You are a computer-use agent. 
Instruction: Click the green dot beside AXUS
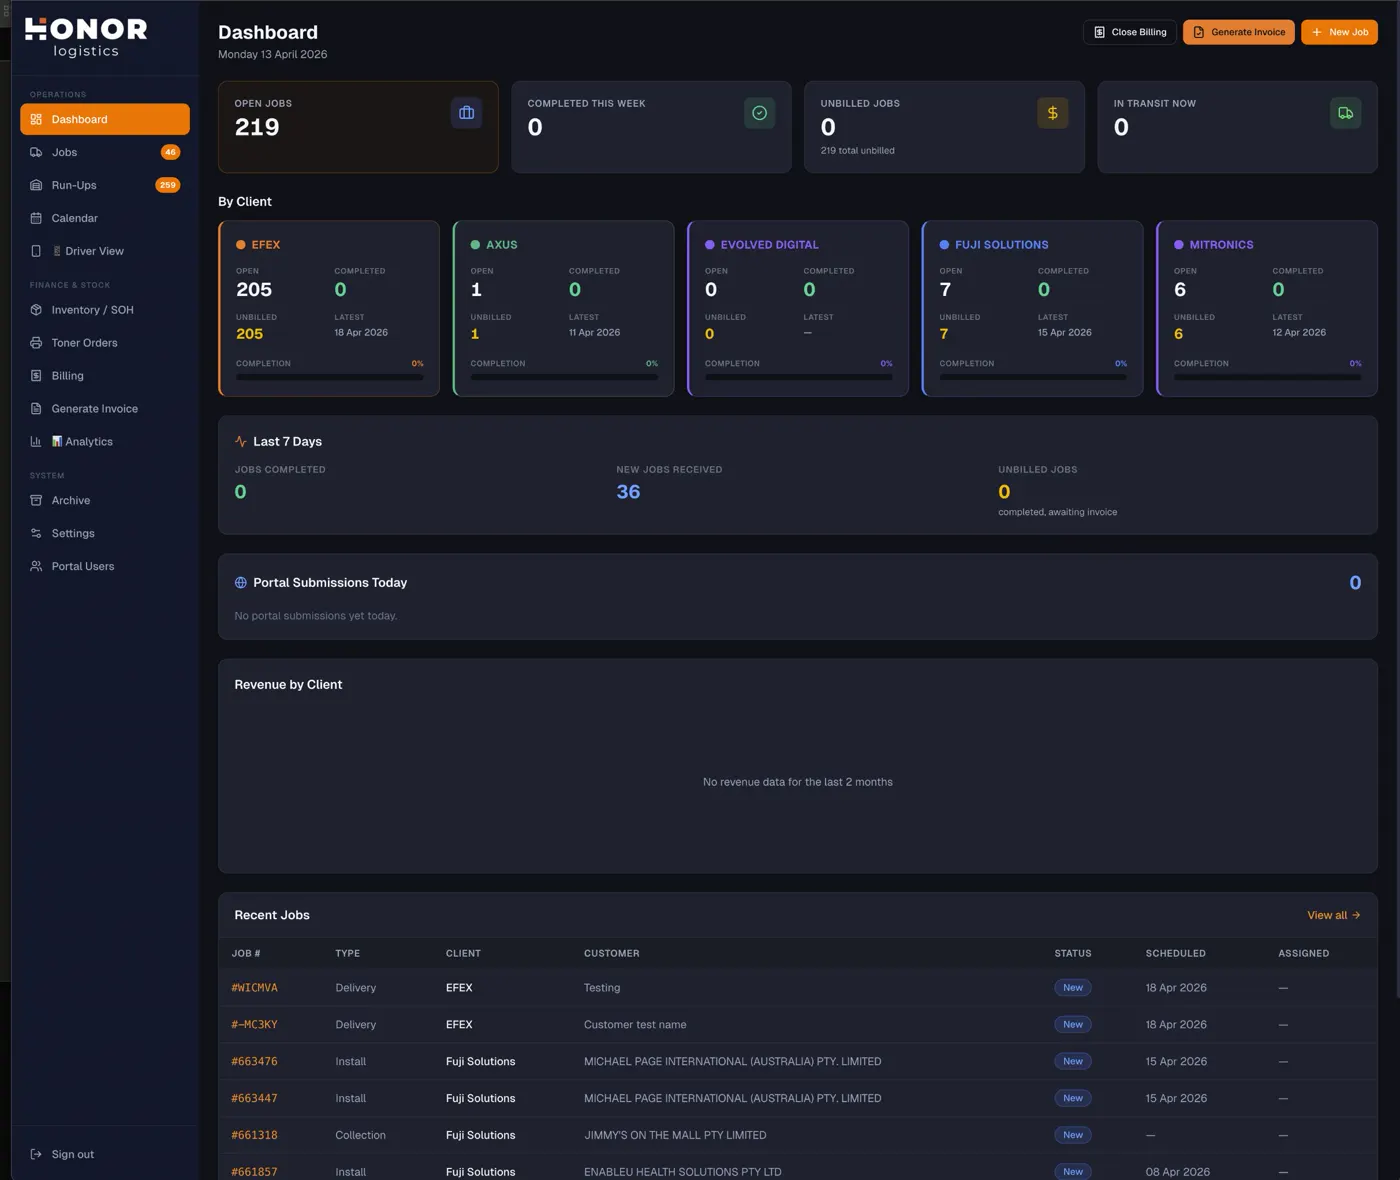pos(475,245)
